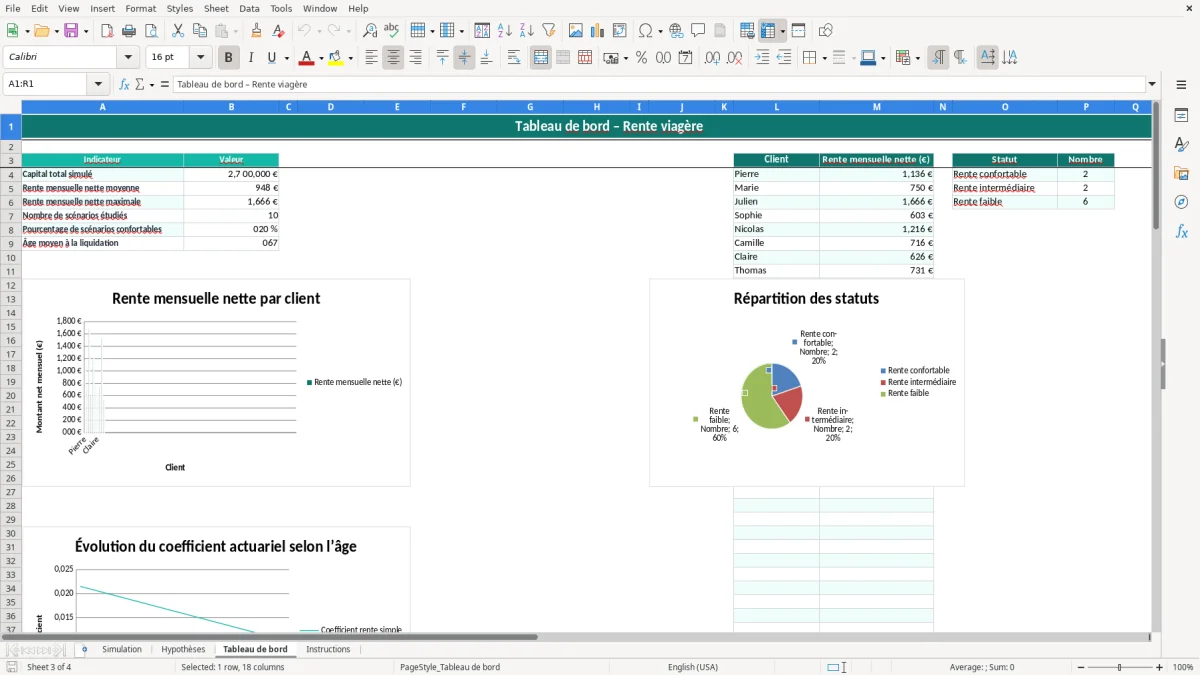1200x675 pixels.
Task: Switch to the Simulation sheet tab
Action: coord(122,649)
